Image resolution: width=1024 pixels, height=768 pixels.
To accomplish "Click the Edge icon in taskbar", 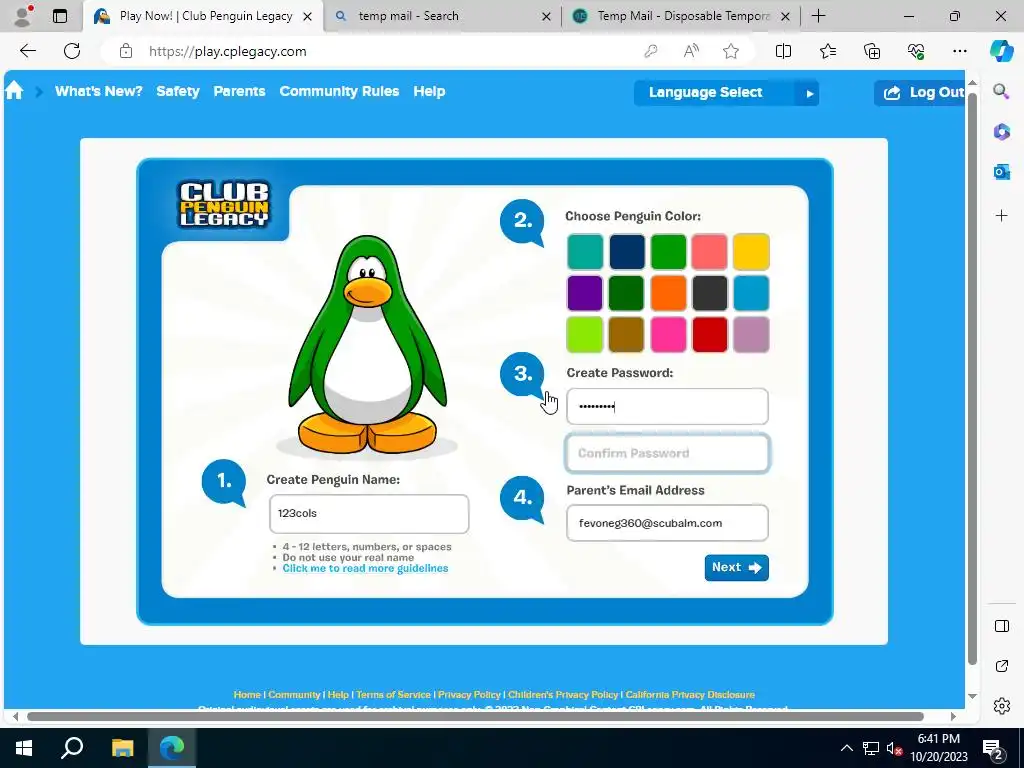I will tap(172, 748).
